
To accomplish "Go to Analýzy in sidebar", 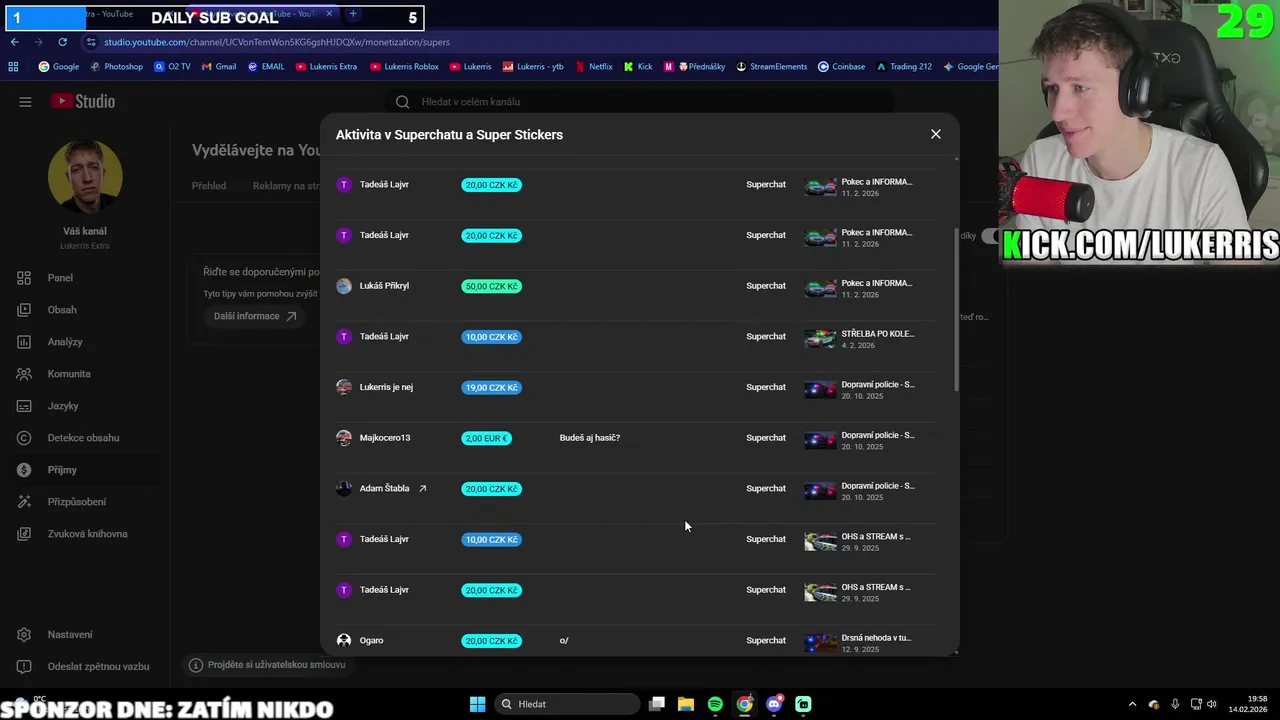I will click(x=65, y=342).
